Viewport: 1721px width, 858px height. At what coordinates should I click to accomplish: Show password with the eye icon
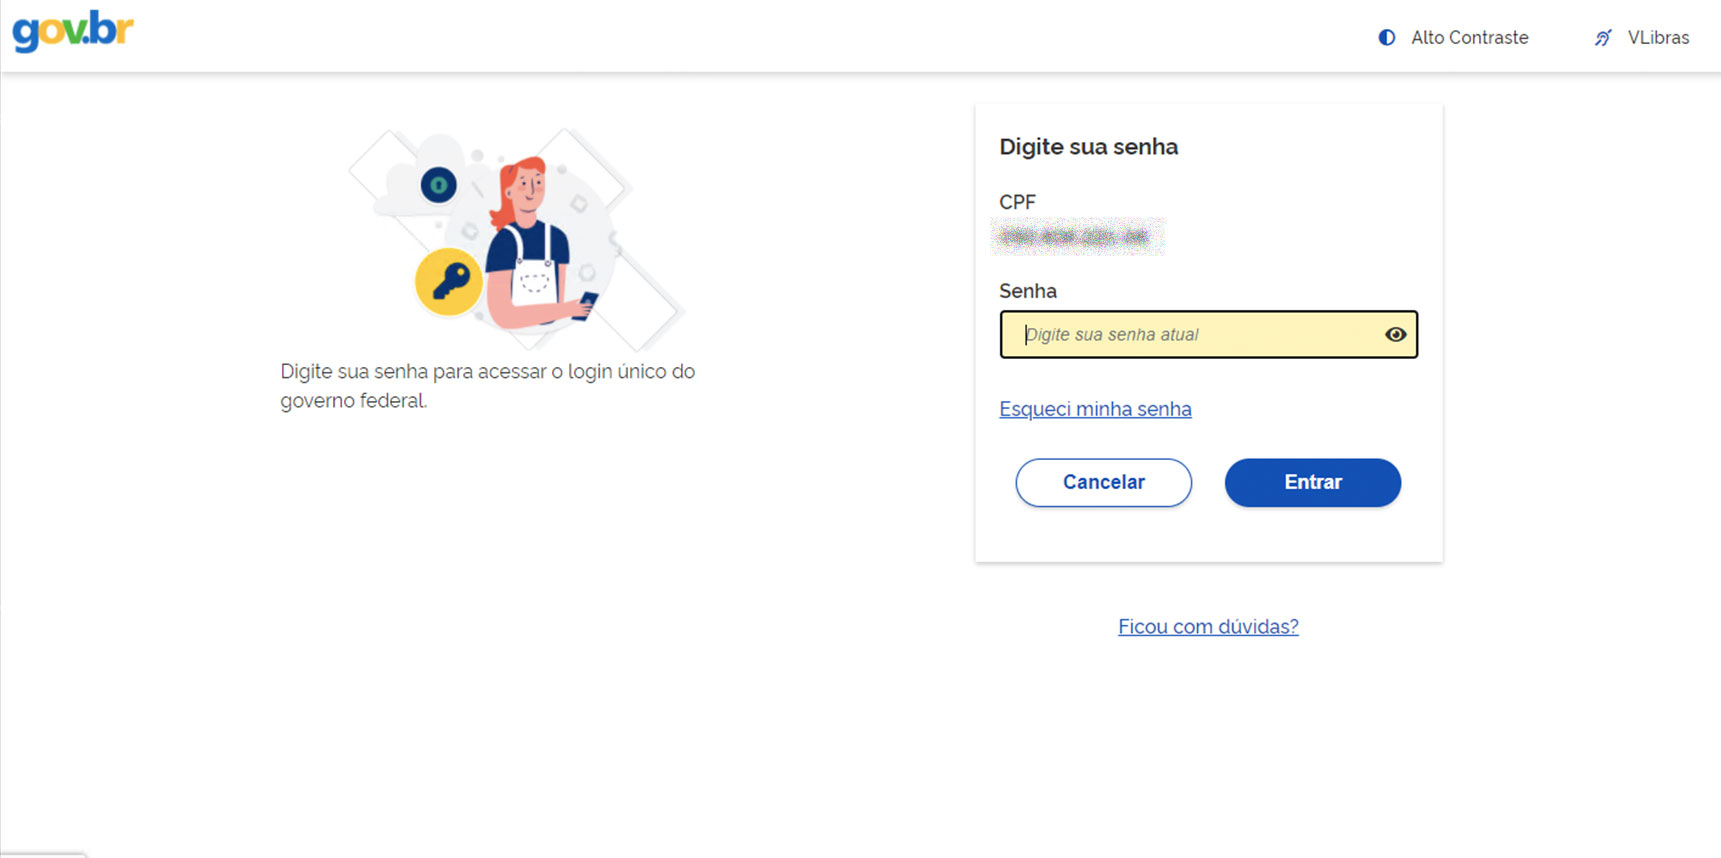coord(1395,335)
